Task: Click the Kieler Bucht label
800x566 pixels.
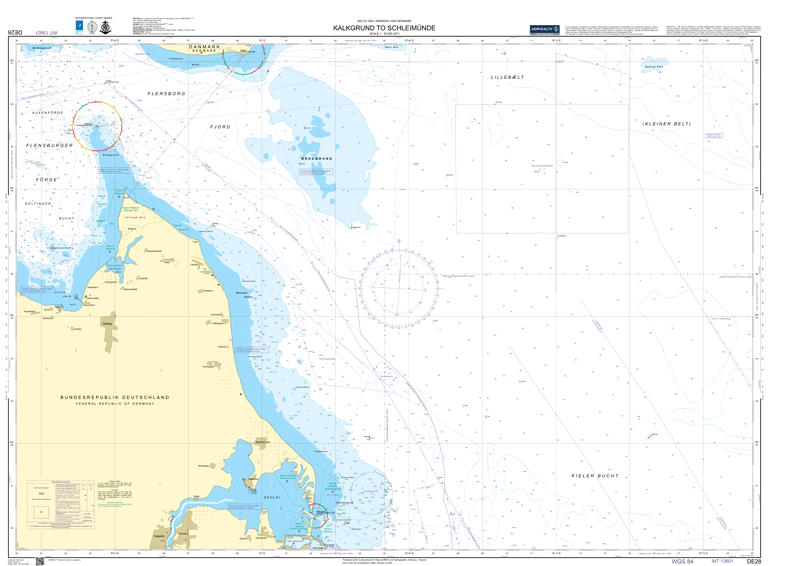Action: pos(595,476)
